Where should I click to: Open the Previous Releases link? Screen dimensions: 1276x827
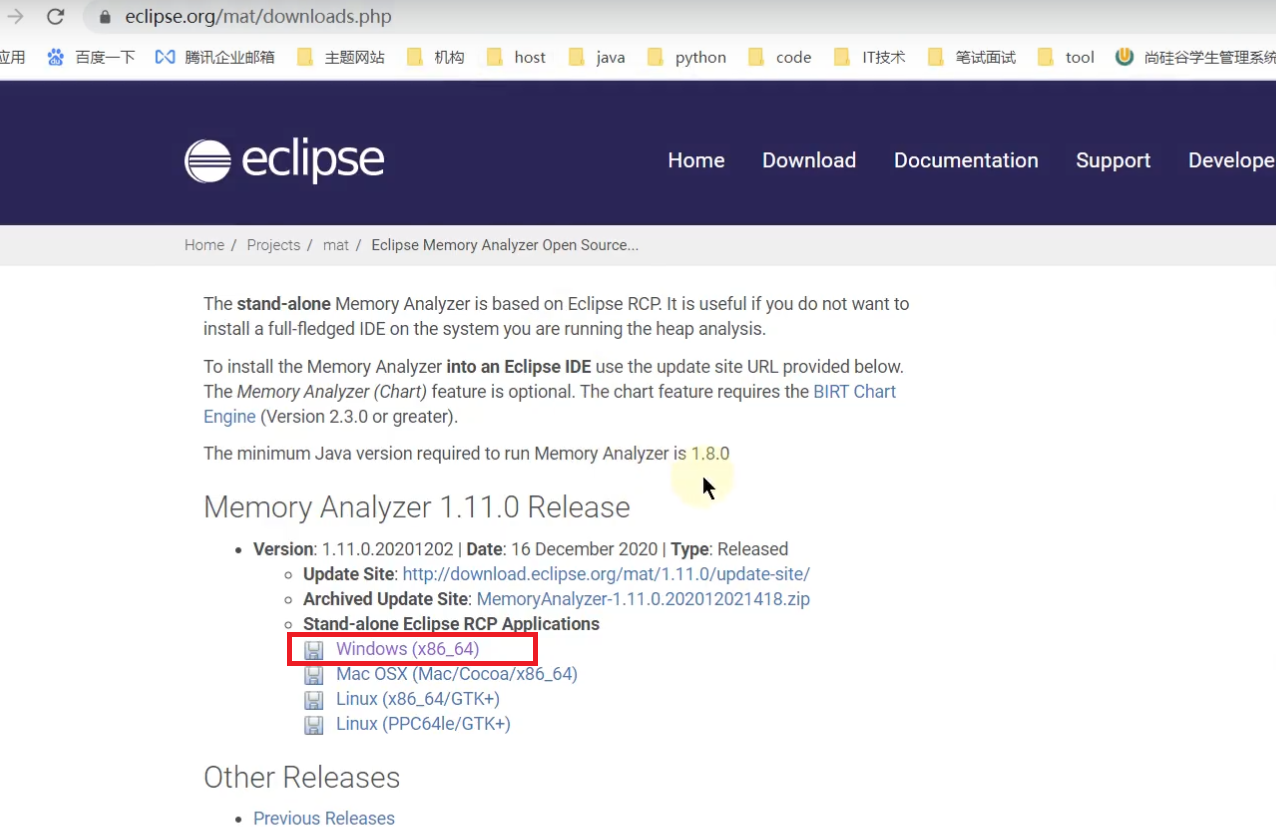[324, 818]
